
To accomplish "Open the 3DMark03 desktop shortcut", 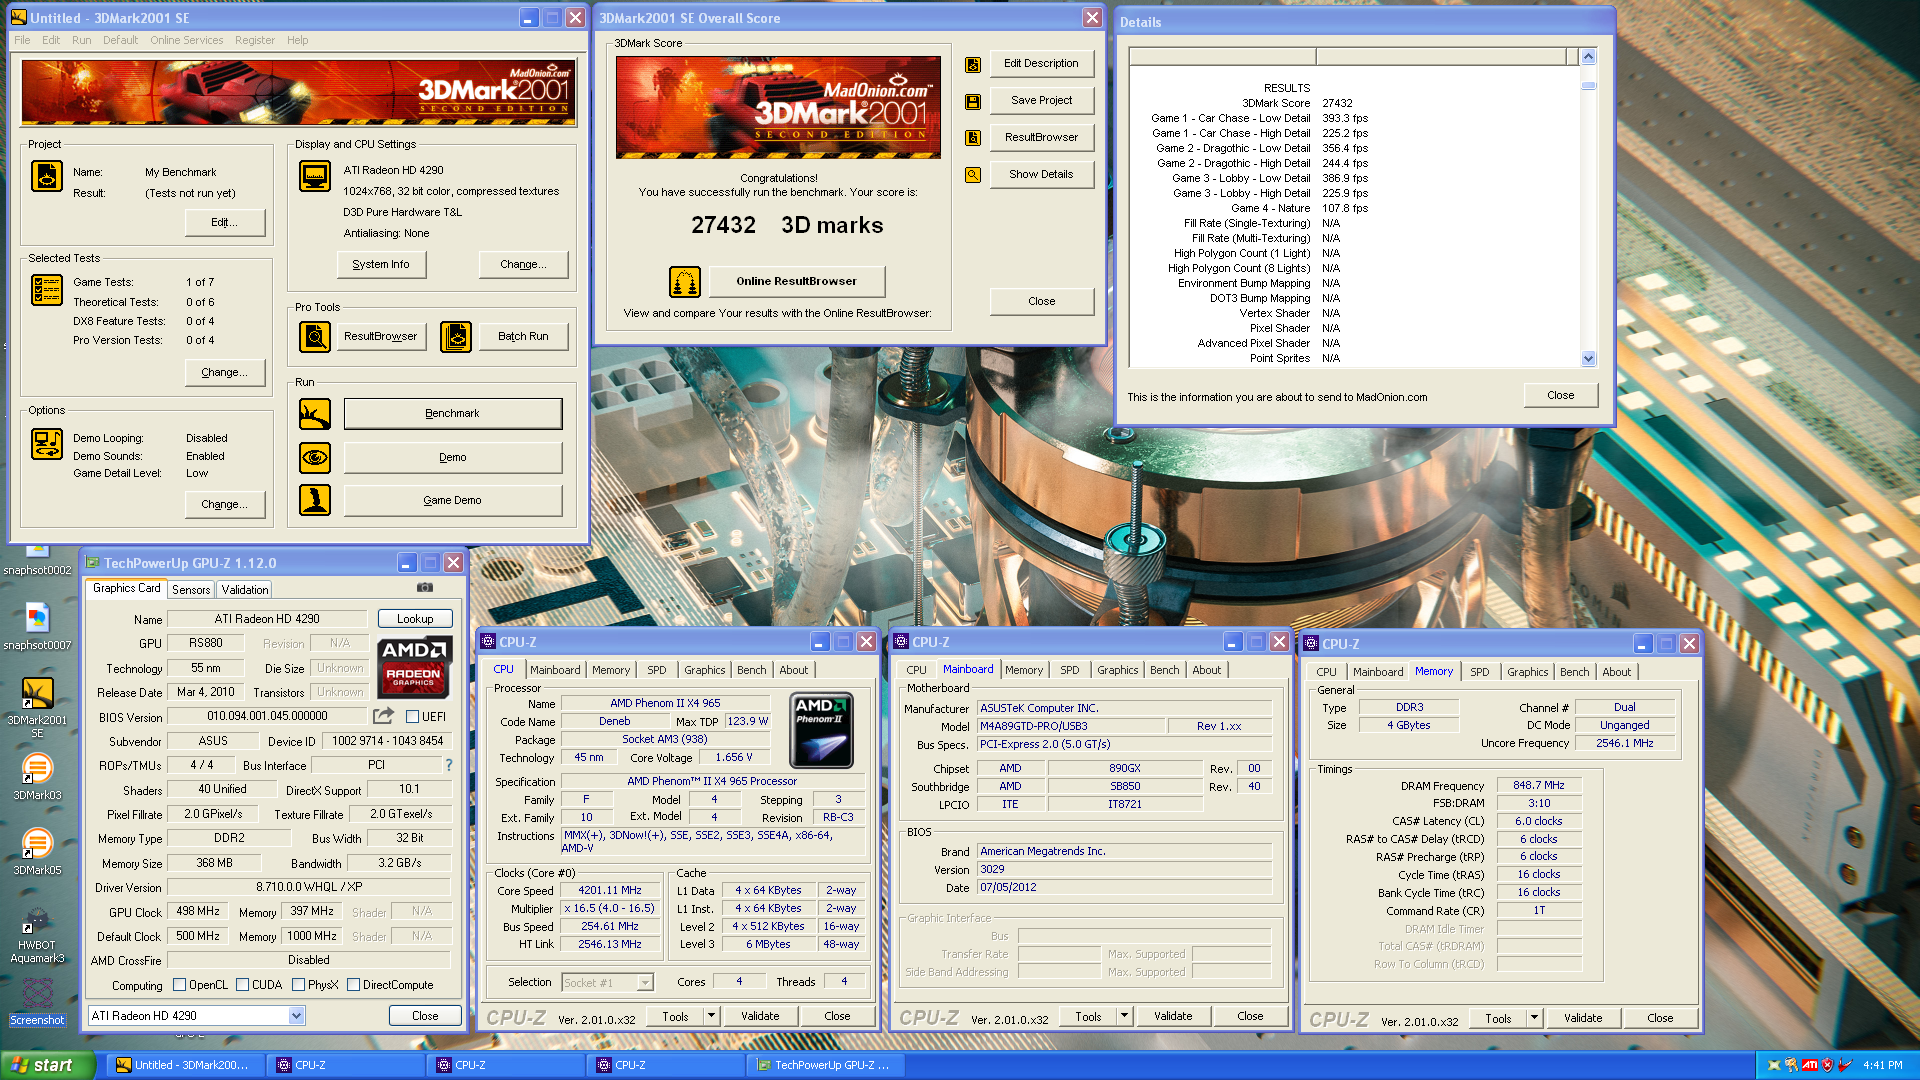I will click(37, 776).
